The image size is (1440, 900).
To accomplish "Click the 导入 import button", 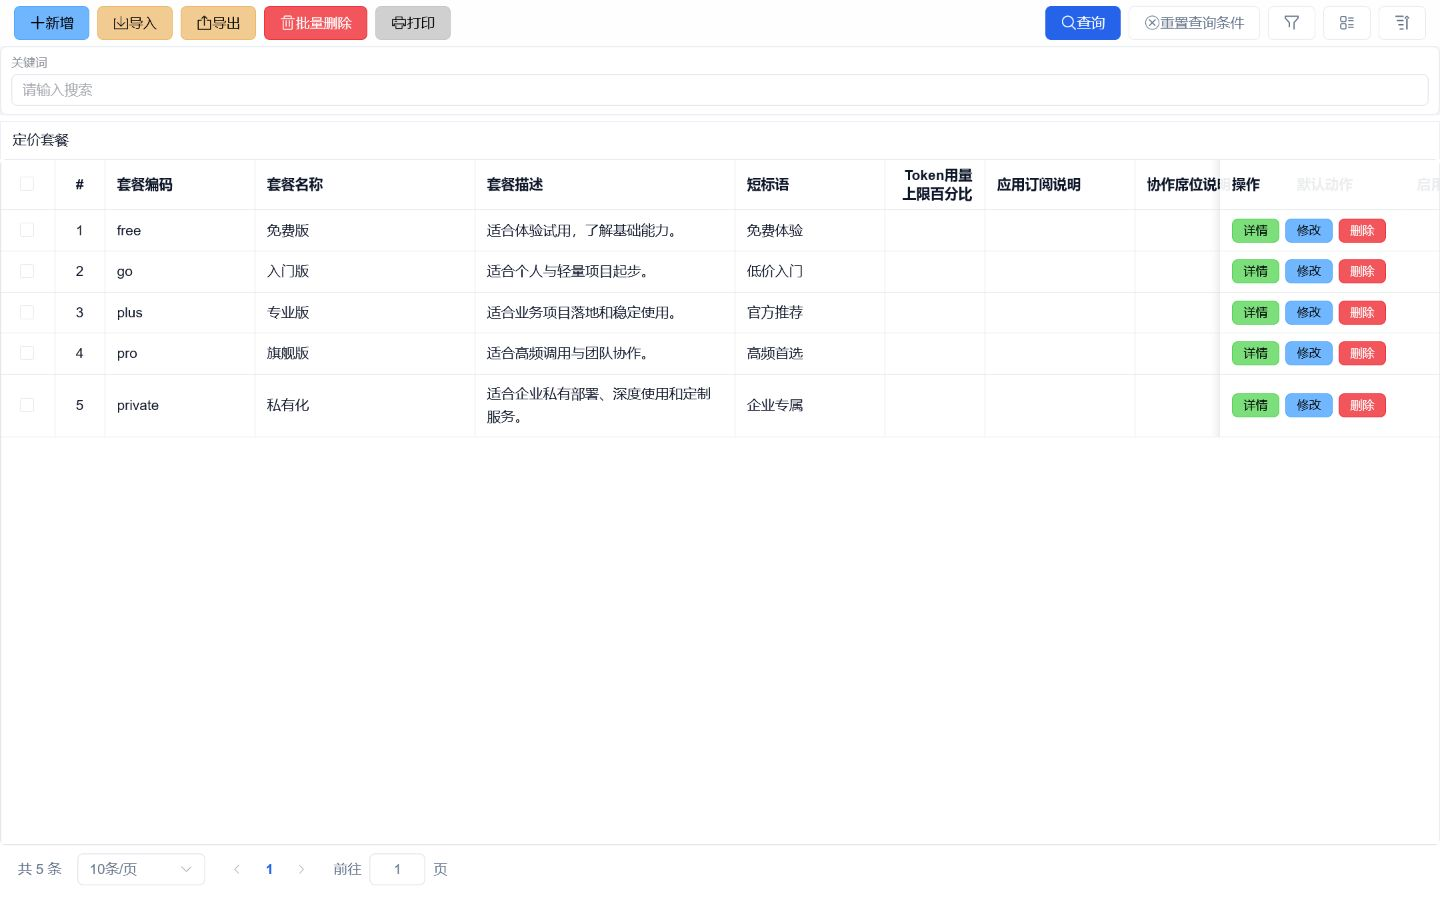I will (135, 23).
